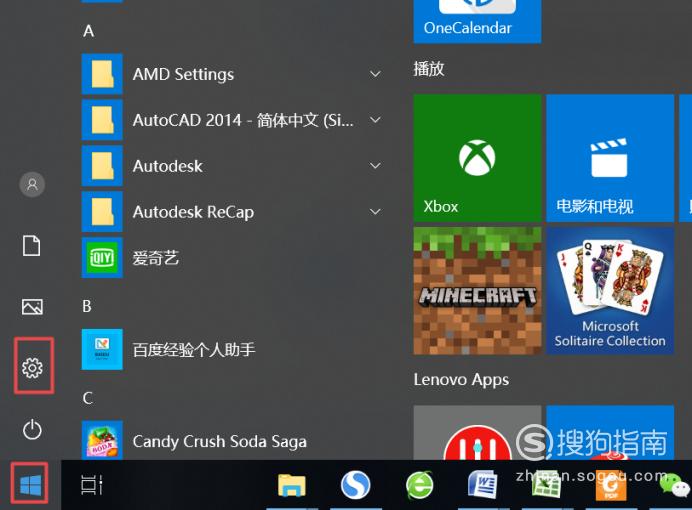Open the red Lenovo app tile
The image size is (692, 510).
478,433
